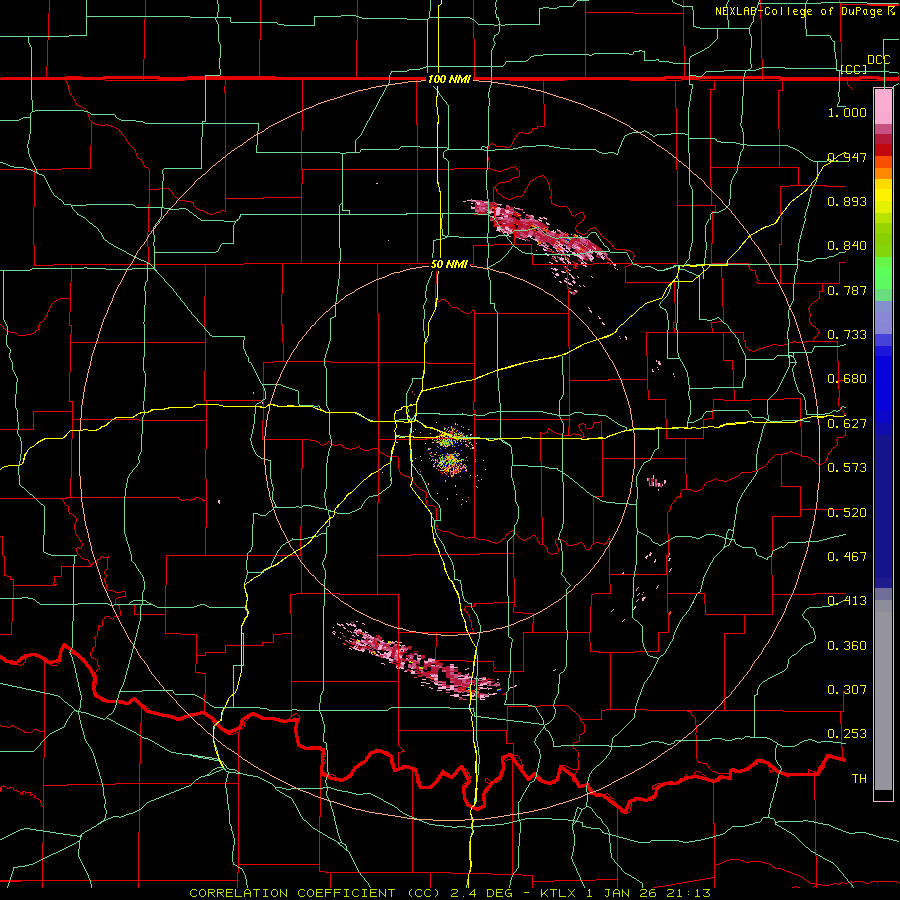
Task: Select the 0.520 scale value
Action: (847, 513)
